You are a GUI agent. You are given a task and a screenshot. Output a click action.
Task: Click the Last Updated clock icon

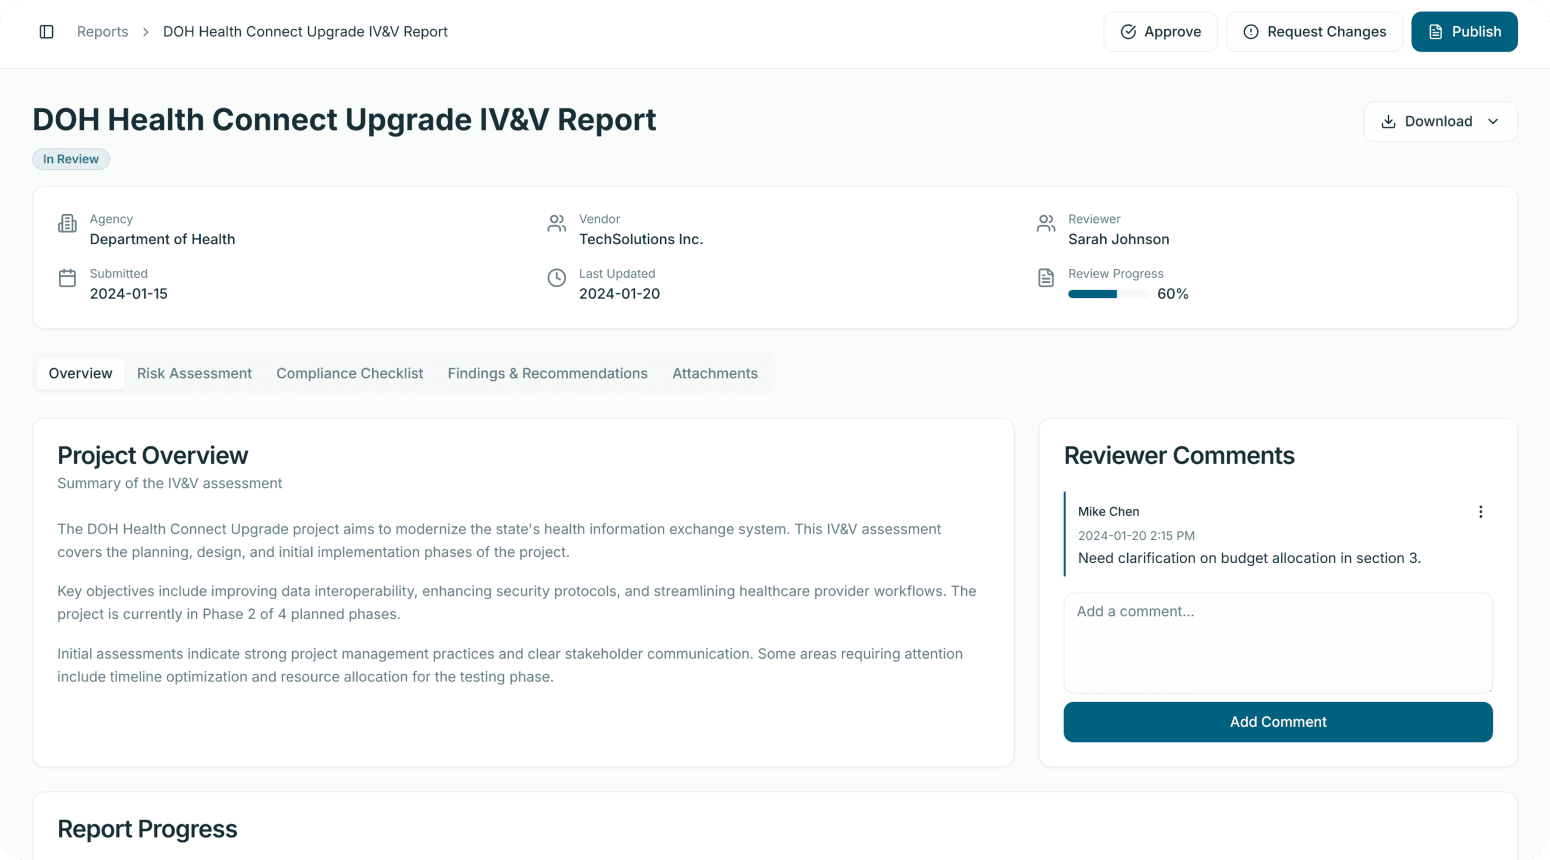click(557, 278)
